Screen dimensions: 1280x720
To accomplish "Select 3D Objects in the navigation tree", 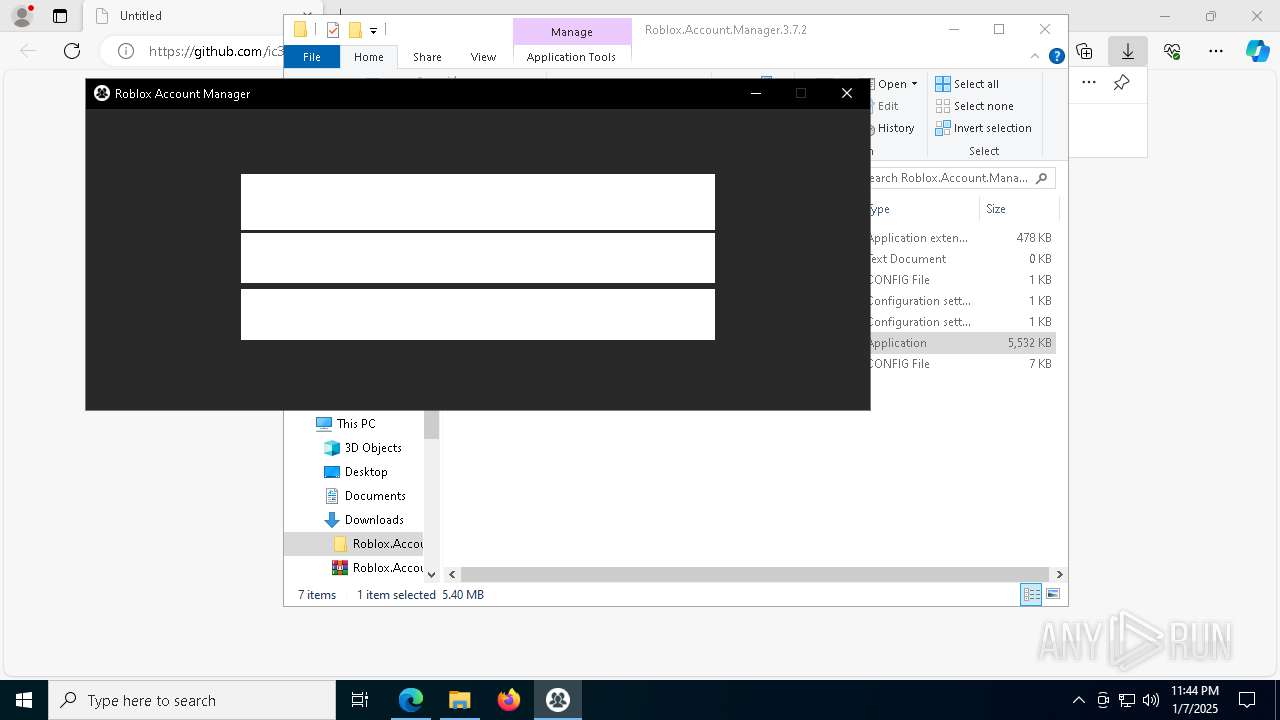I will point(362,448).
